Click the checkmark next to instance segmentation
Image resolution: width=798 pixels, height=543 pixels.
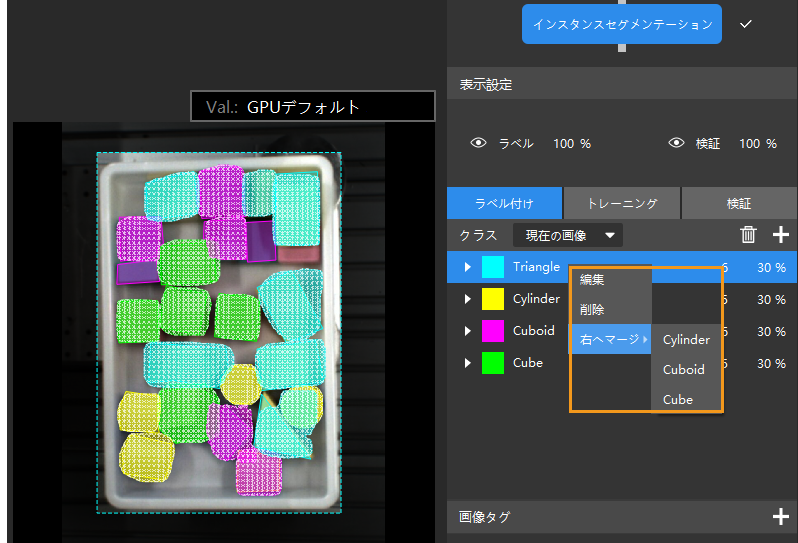(x=746, y=24)
